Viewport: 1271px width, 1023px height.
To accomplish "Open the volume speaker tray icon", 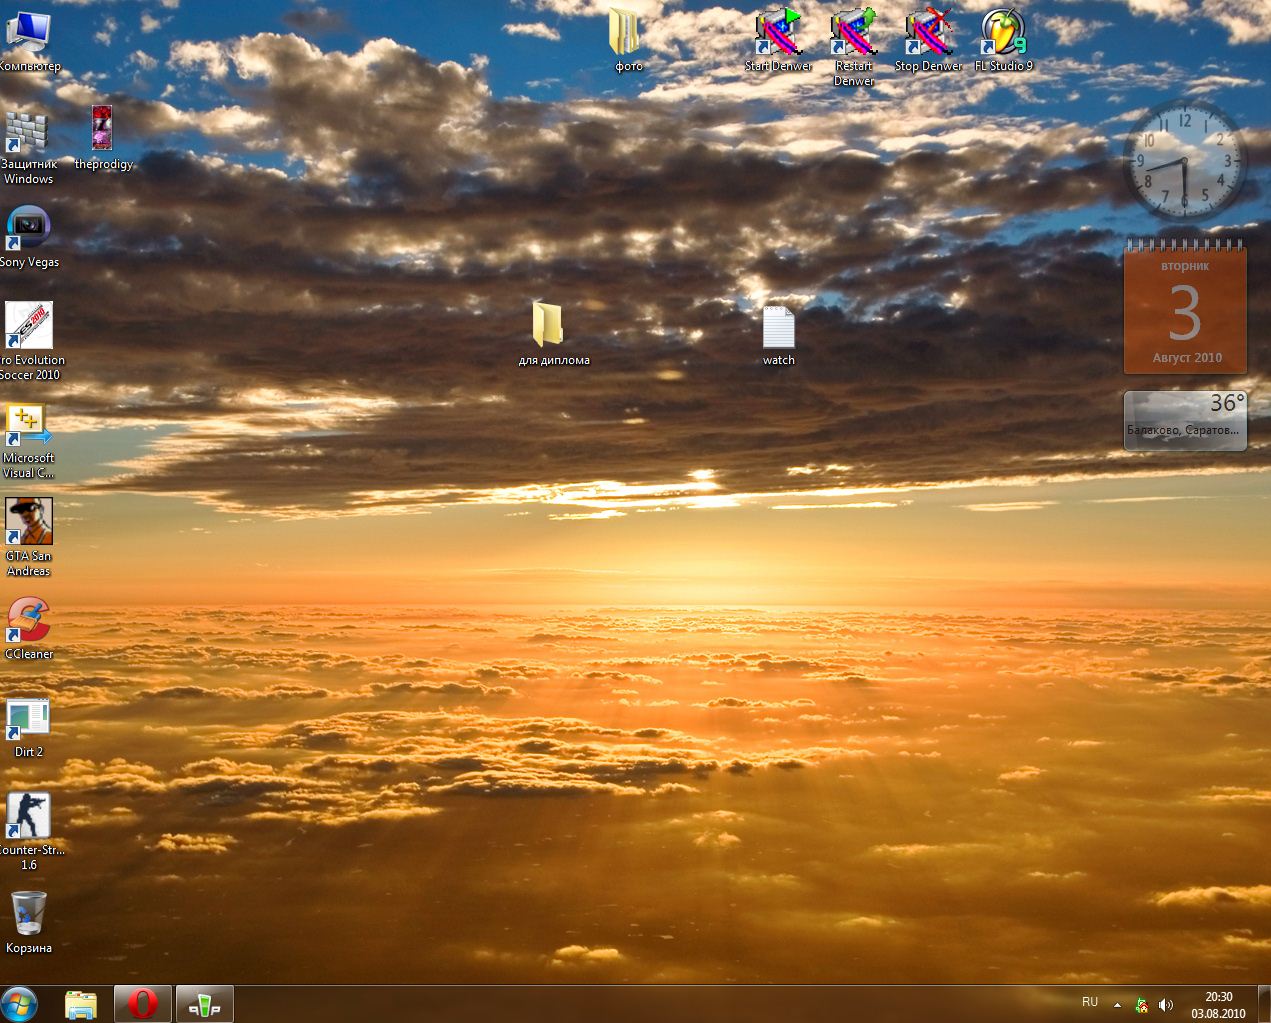I will coord(1165,1004).
